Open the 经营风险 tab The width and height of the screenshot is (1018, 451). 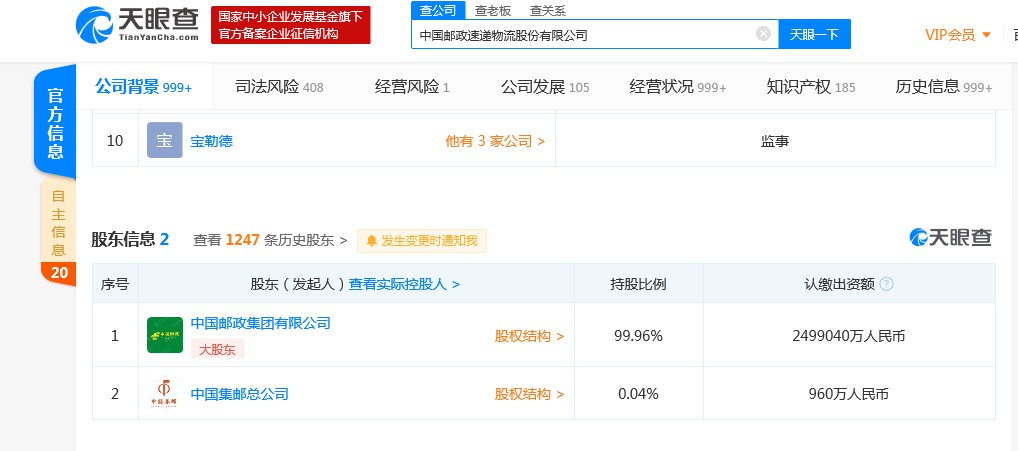pyautogui.click(x=412, y=86)
